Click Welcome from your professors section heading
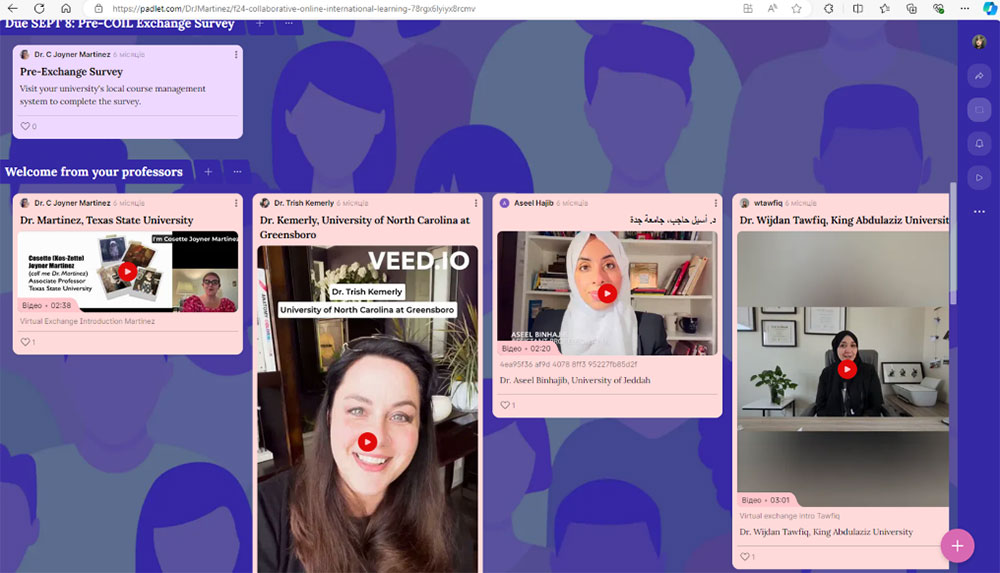This screenshot has width=1000, height=573. tap(94, 172)
